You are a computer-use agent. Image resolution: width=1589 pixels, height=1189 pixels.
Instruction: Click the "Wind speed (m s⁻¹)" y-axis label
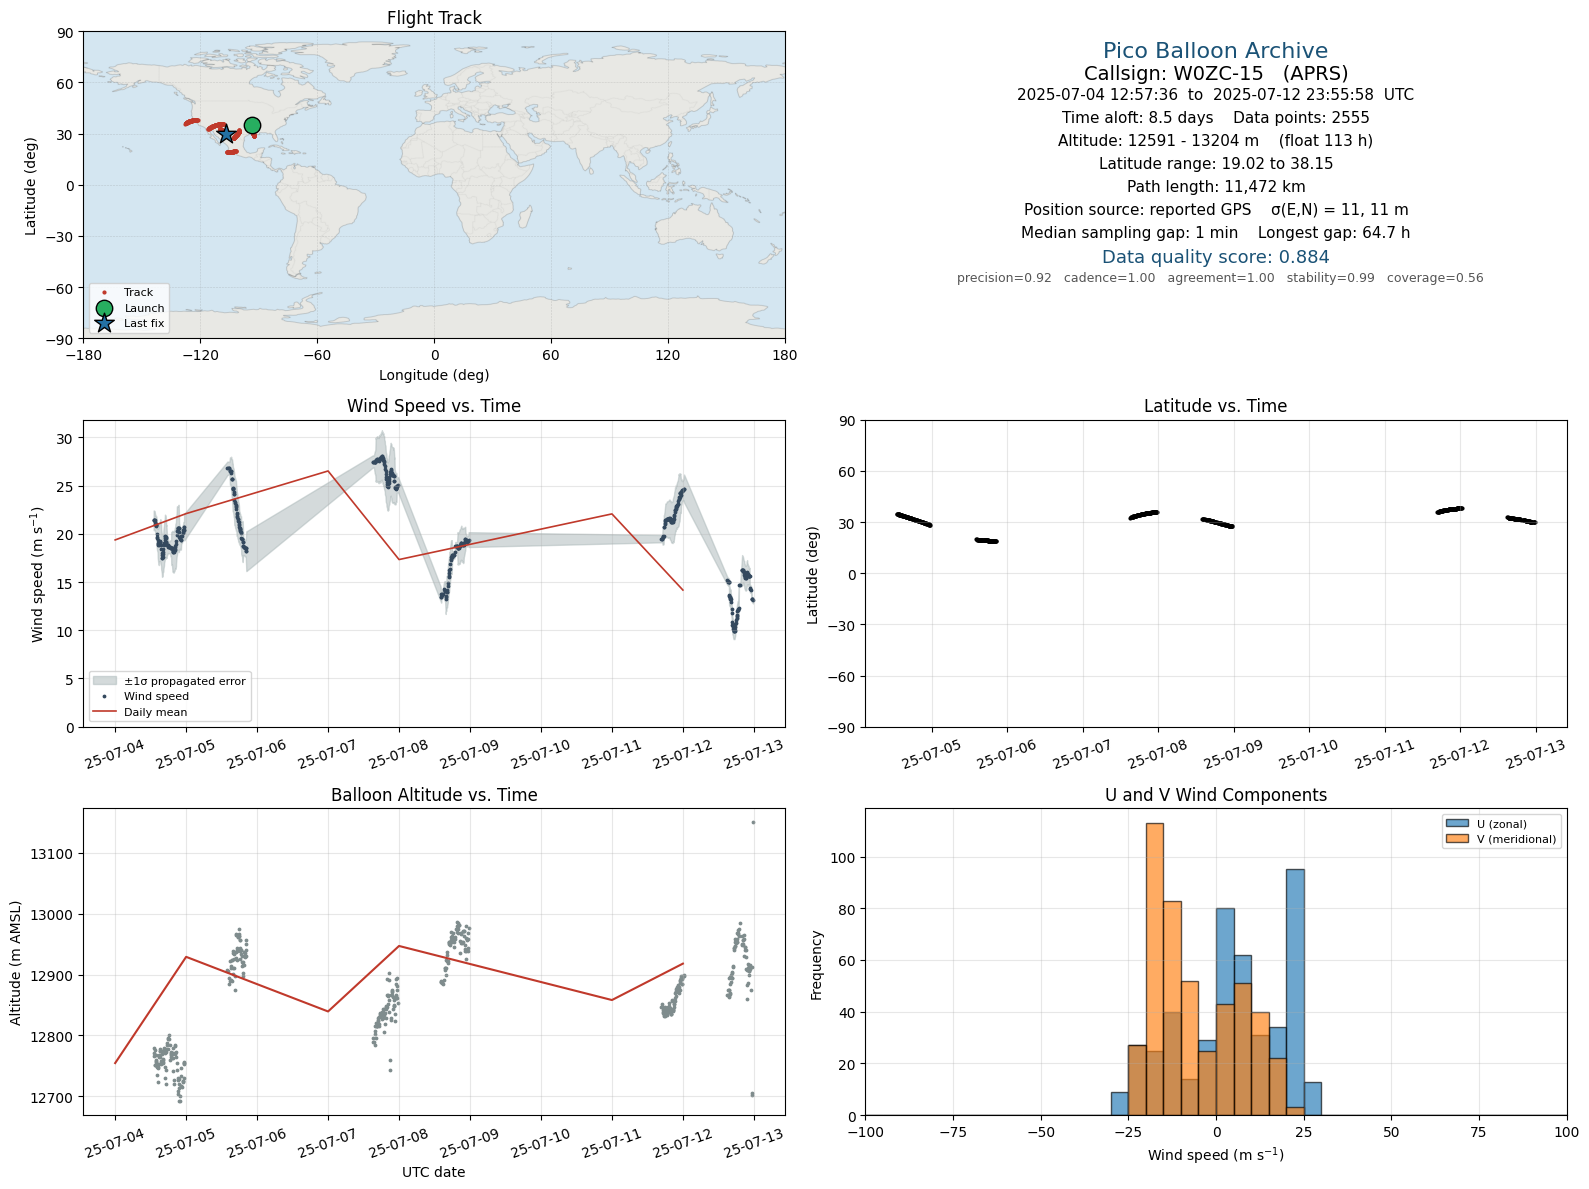[38, 574]
